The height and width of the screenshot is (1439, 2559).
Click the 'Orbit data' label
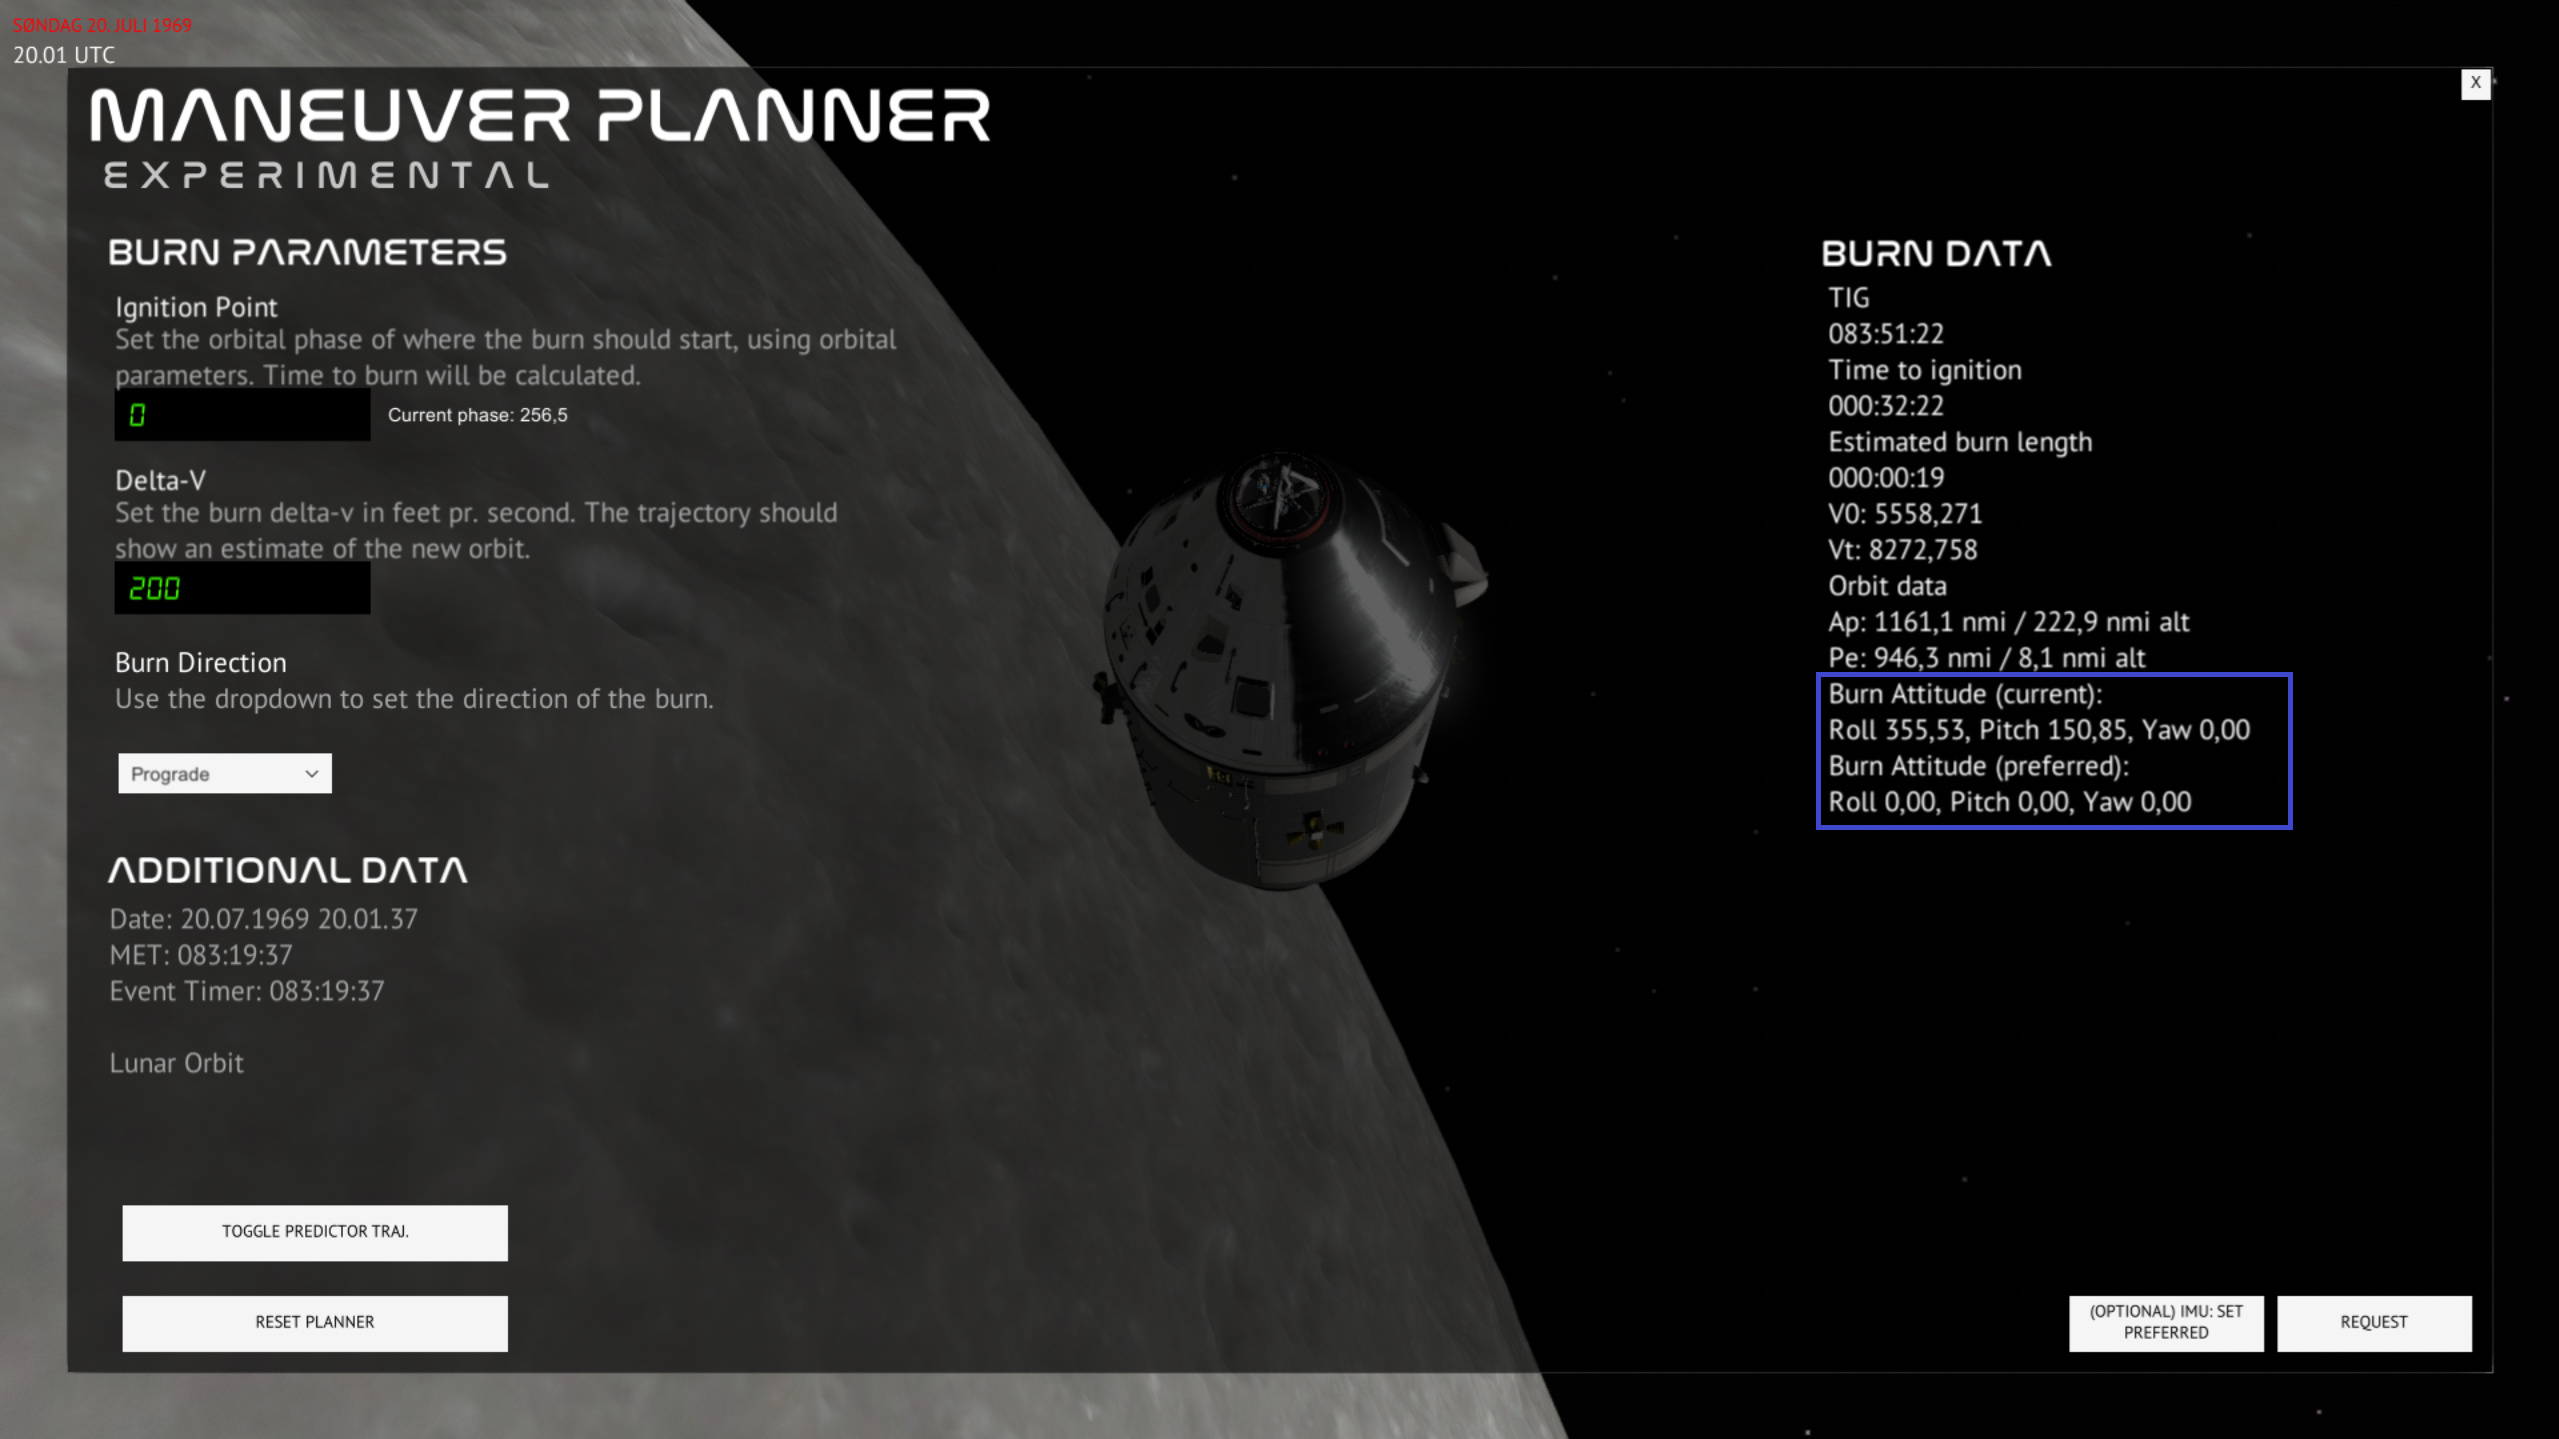(x=1887, y=586)
